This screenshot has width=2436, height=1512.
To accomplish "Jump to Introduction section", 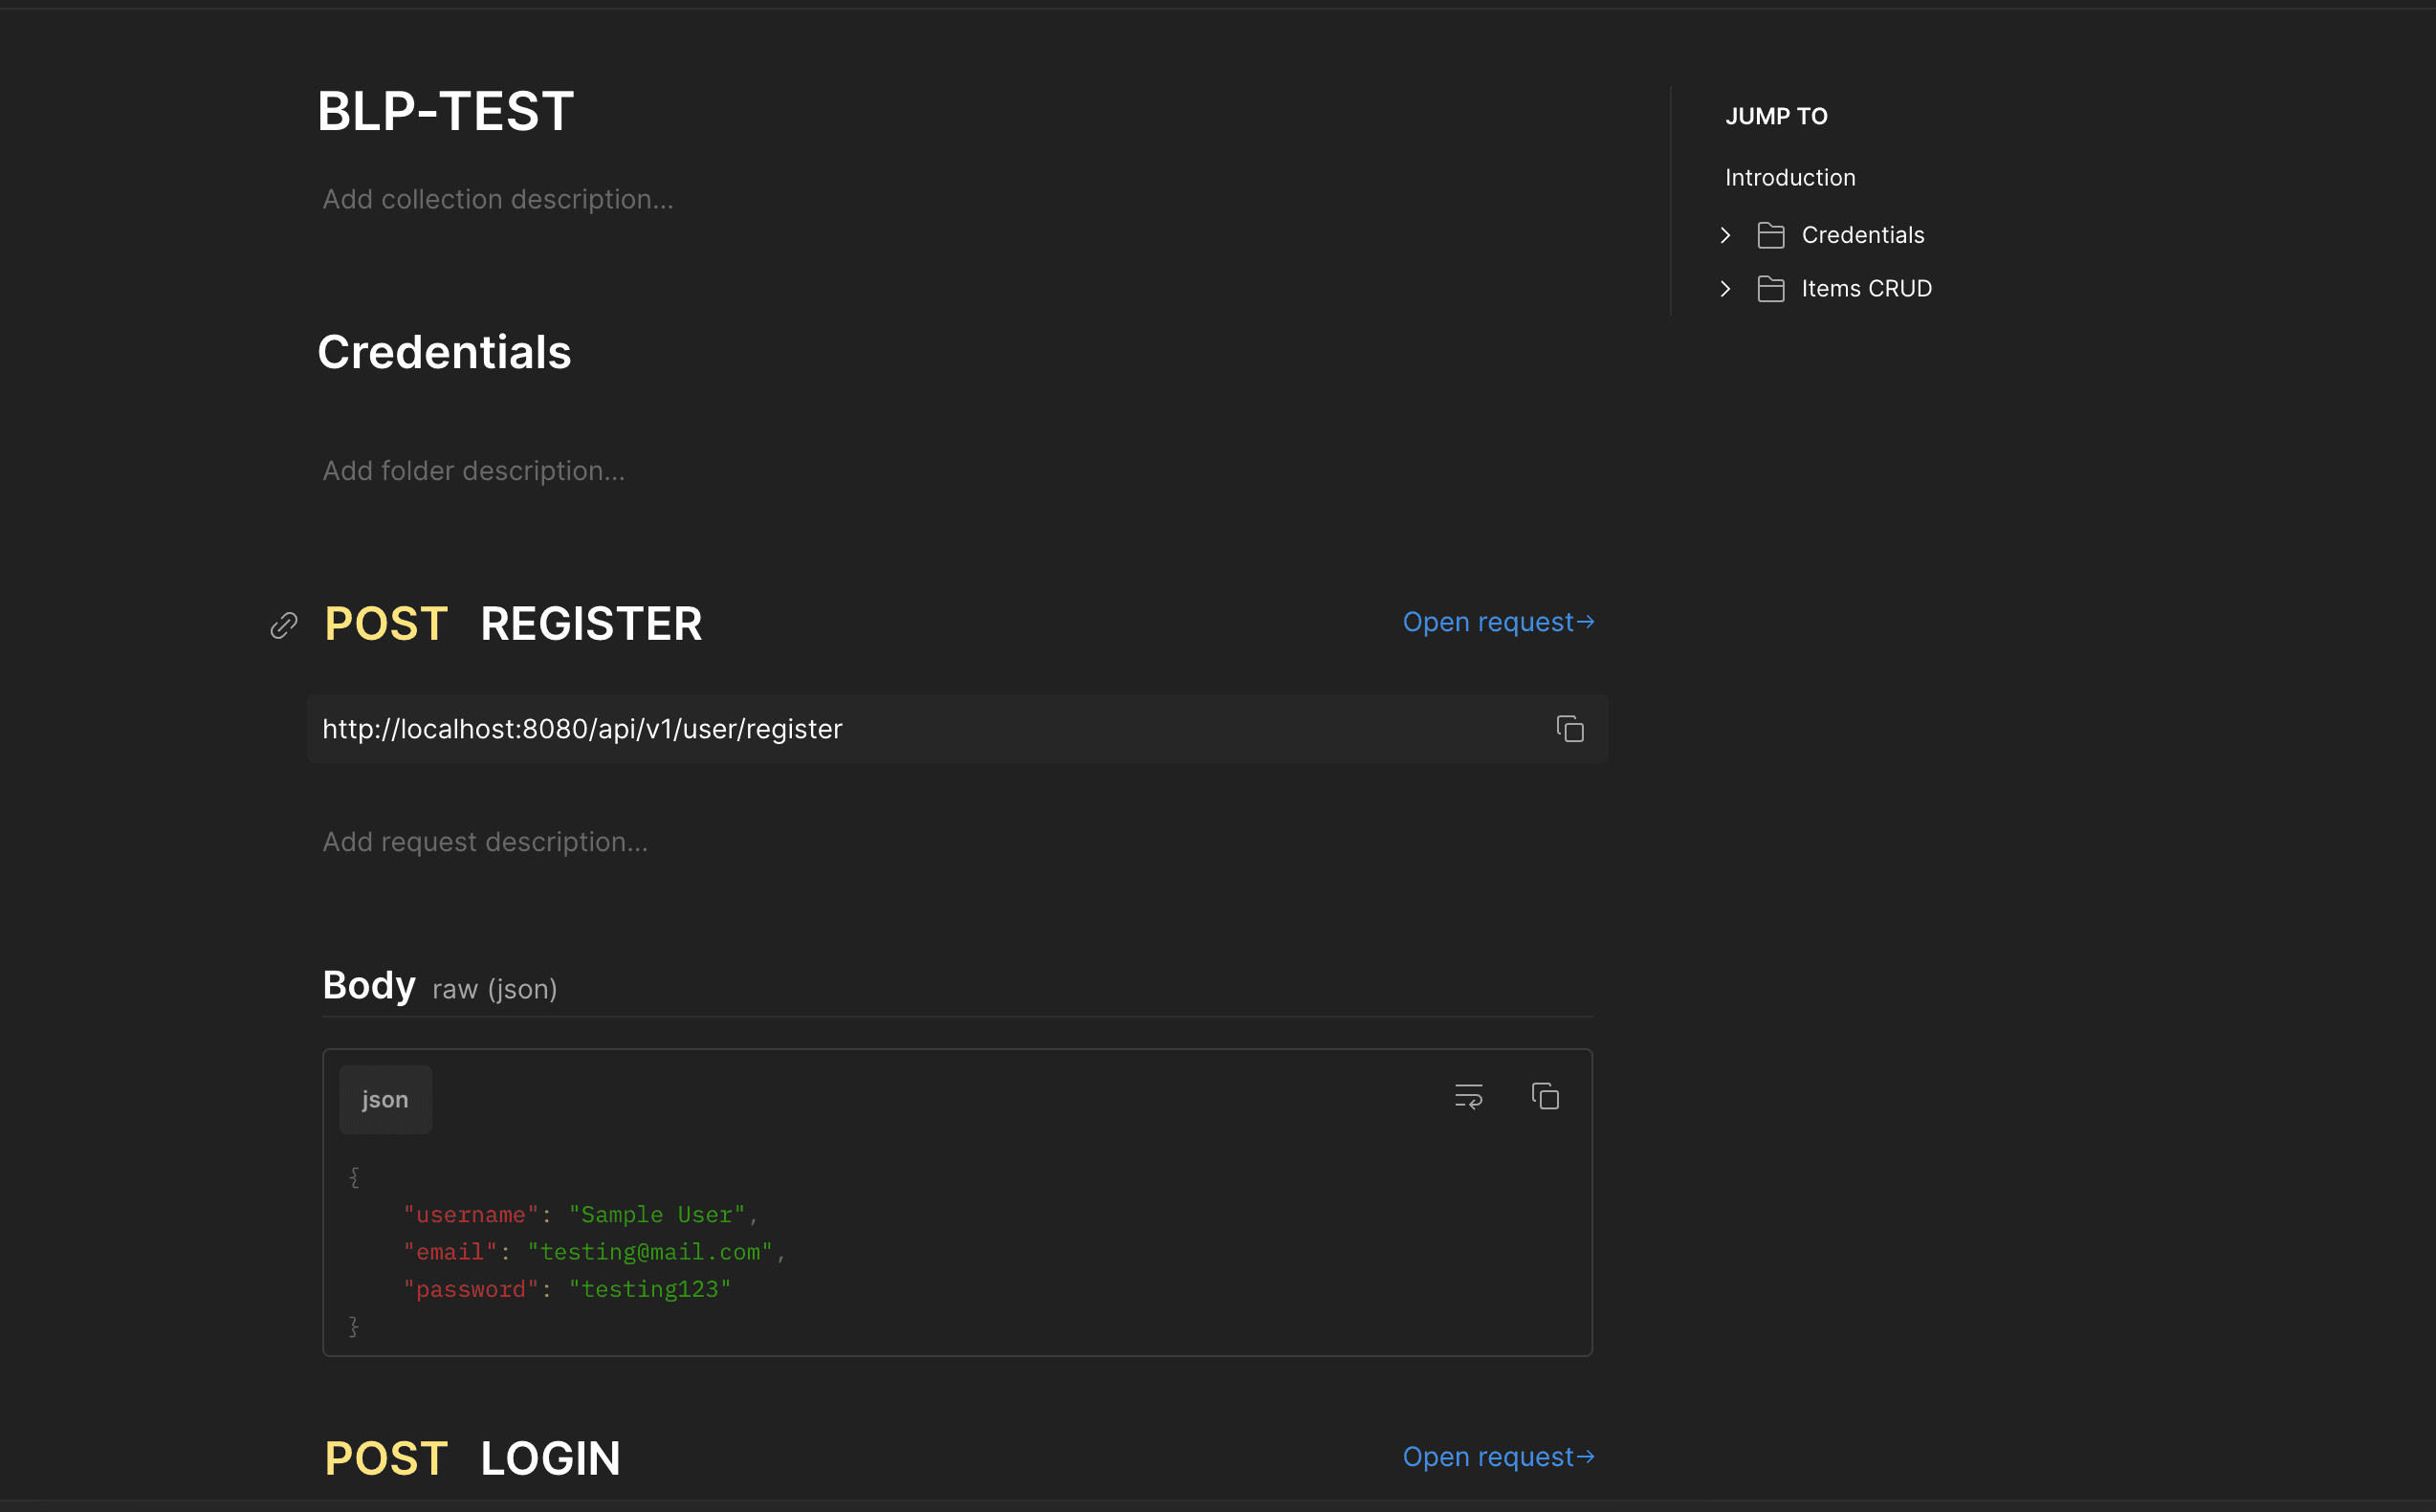I will (x=1790, y=177).
